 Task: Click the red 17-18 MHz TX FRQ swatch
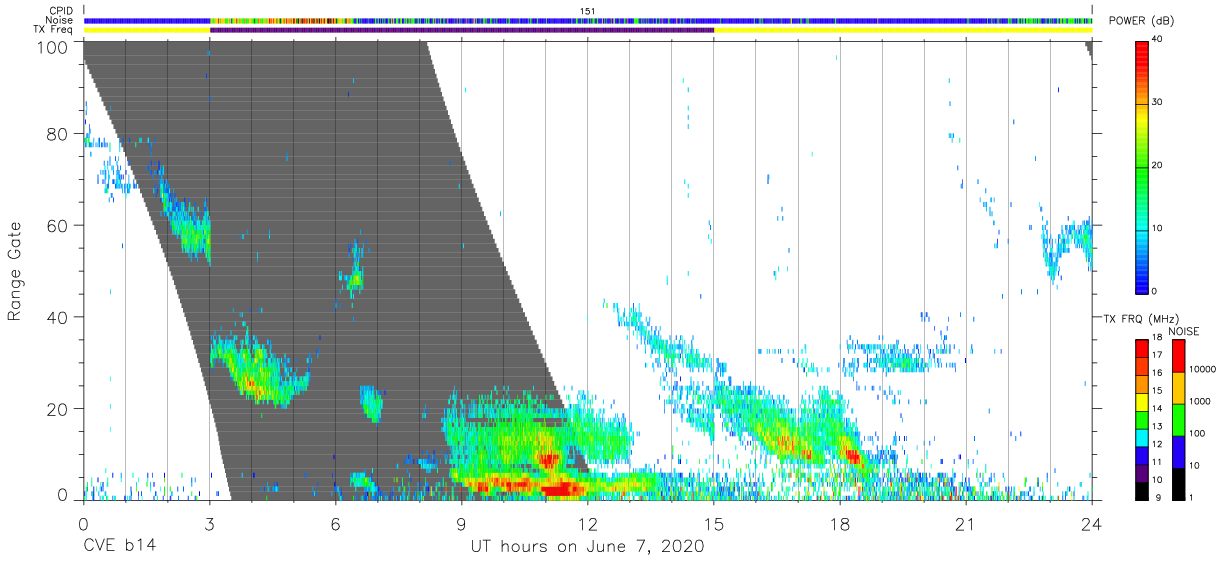[x=1141, y=349]
